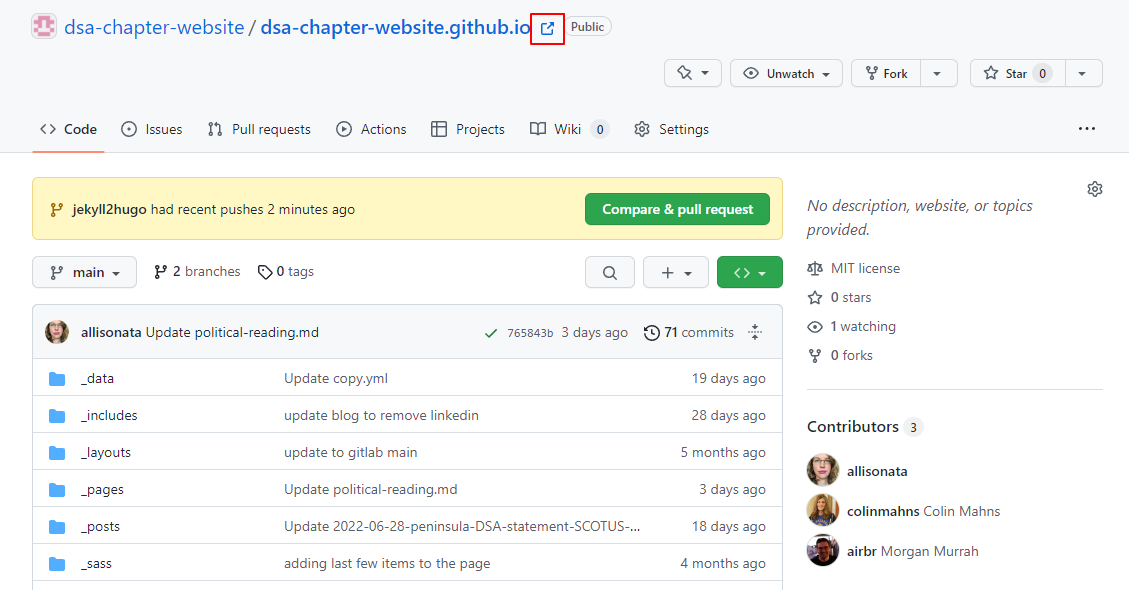The image size is (1129, 590).
Task: Click the _pages folder icon
Action: (x=57, y=490)
